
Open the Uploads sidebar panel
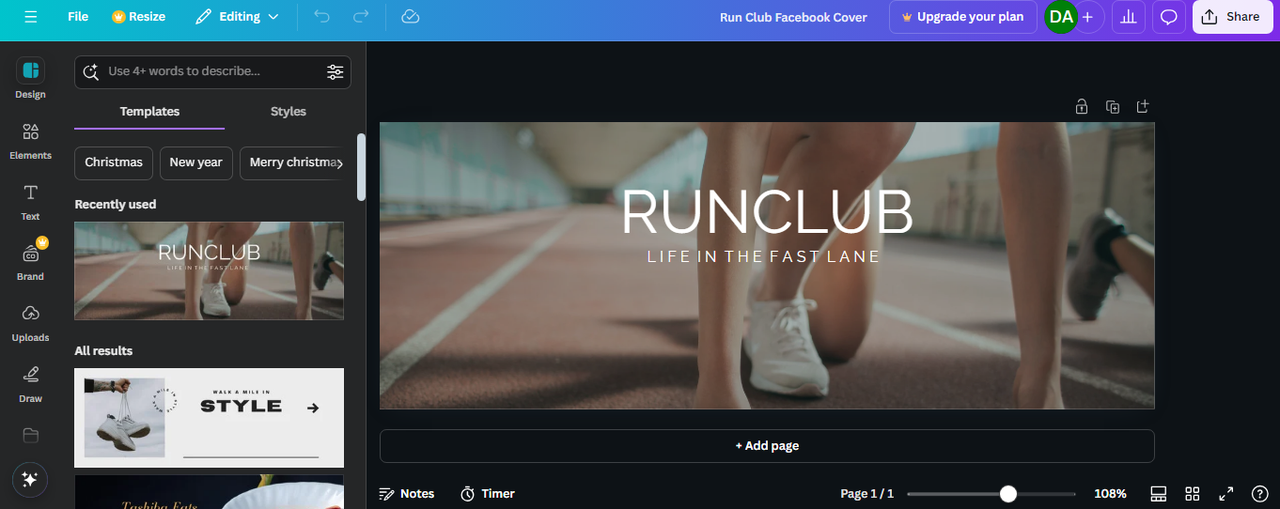31,323
